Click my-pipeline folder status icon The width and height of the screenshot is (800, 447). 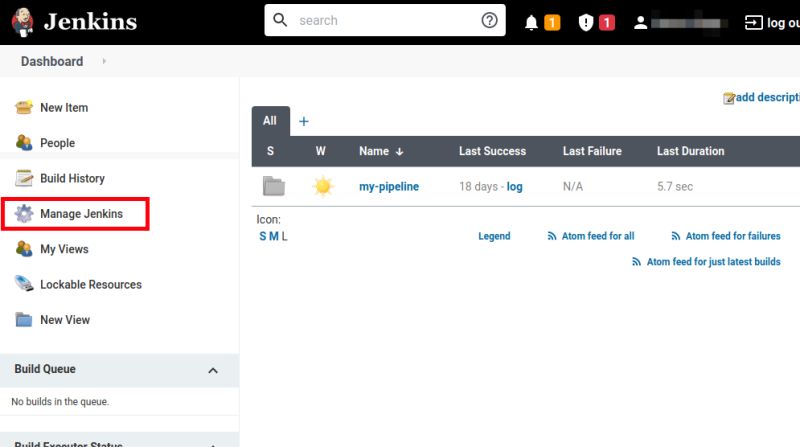(274, 186)
